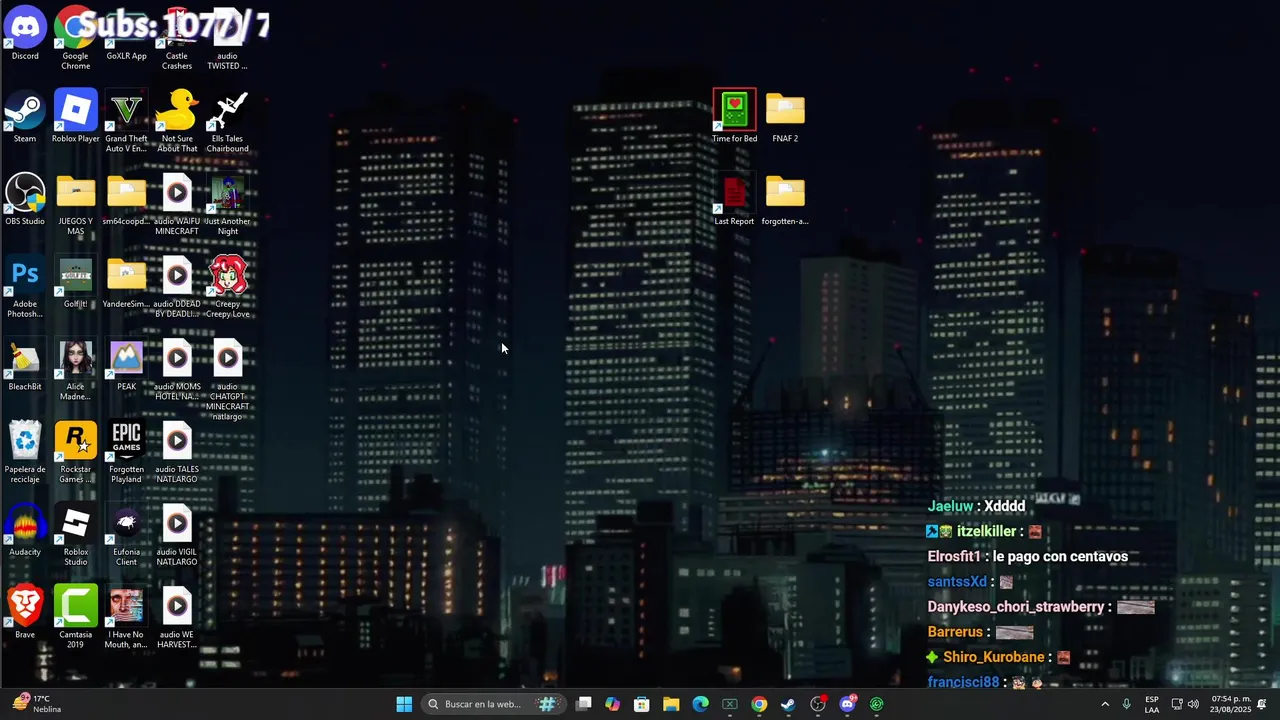The height and width of the screenshot is (720, 1280).
Task: Select the audio WE HARVEST file
Action: [177, 617]
